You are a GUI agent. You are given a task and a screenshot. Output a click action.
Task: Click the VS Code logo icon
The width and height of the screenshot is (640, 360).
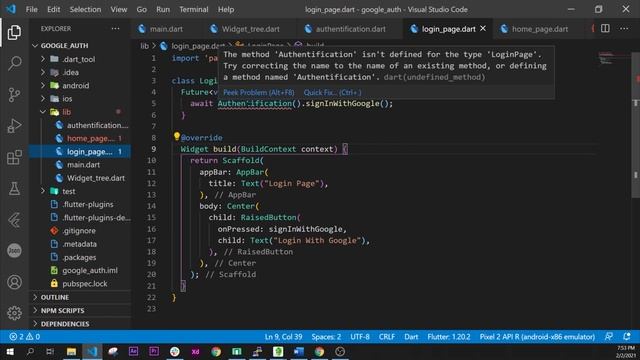(11, 9)
